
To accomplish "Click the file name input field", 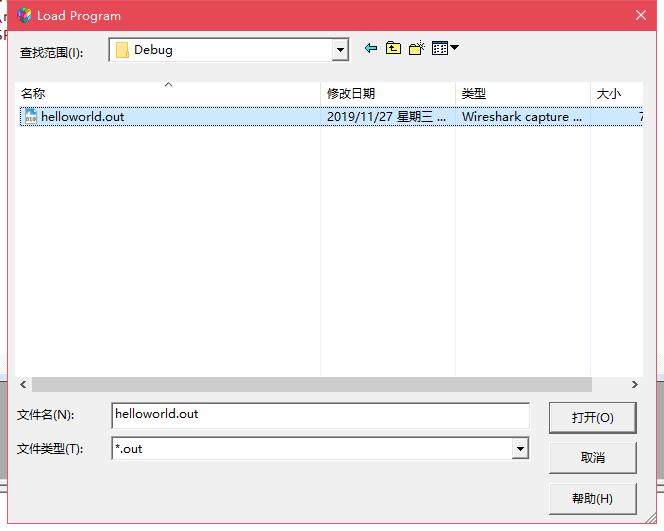I will click(x=320, y=414).
